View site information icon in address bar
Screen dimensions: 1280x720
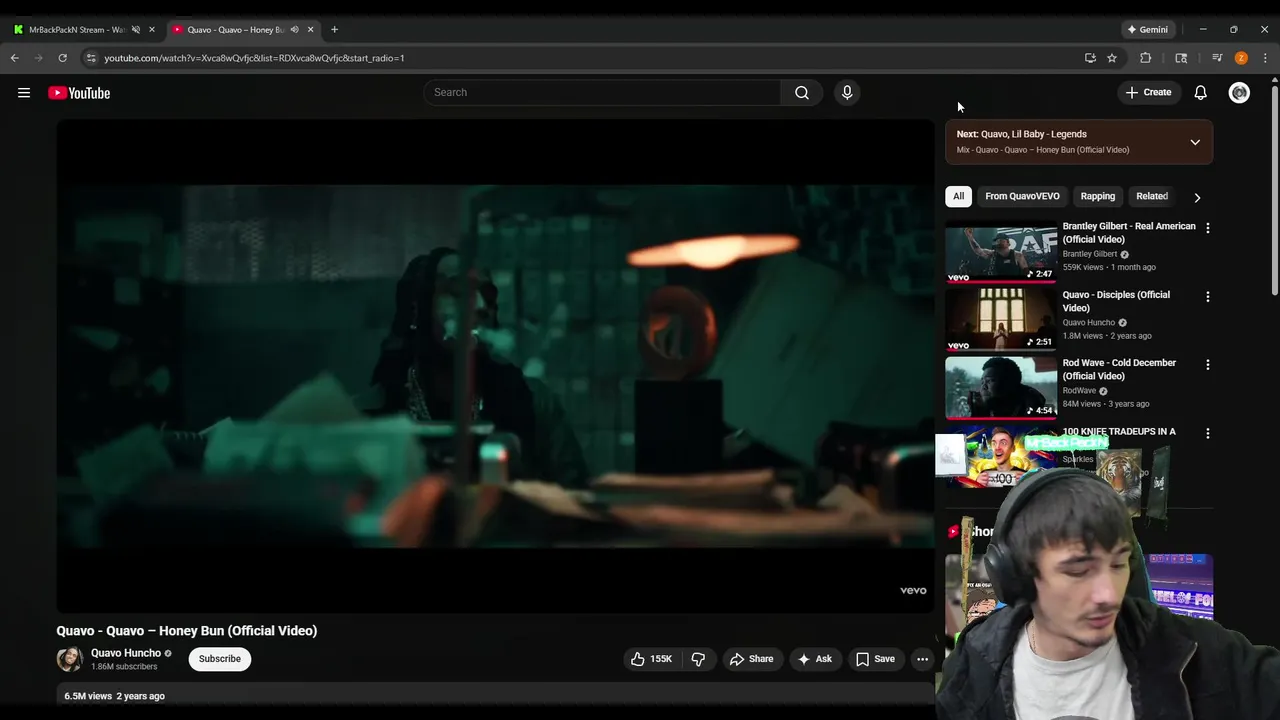point(91,58)
